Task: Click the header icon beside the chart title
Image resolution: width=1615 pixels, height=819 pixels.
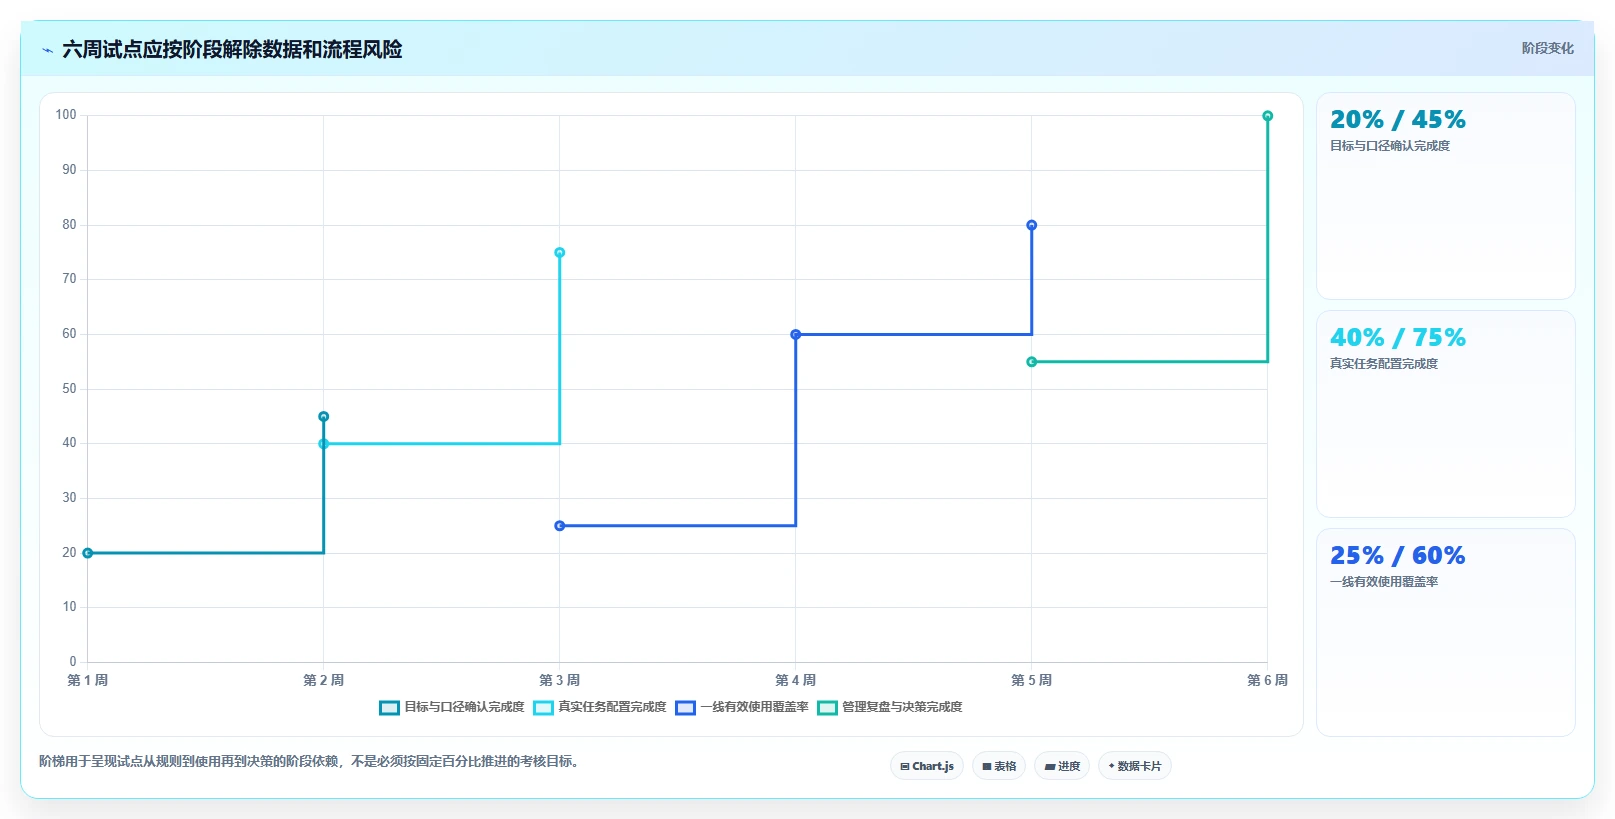Action: pyautogui.click(x=47, y=50)
